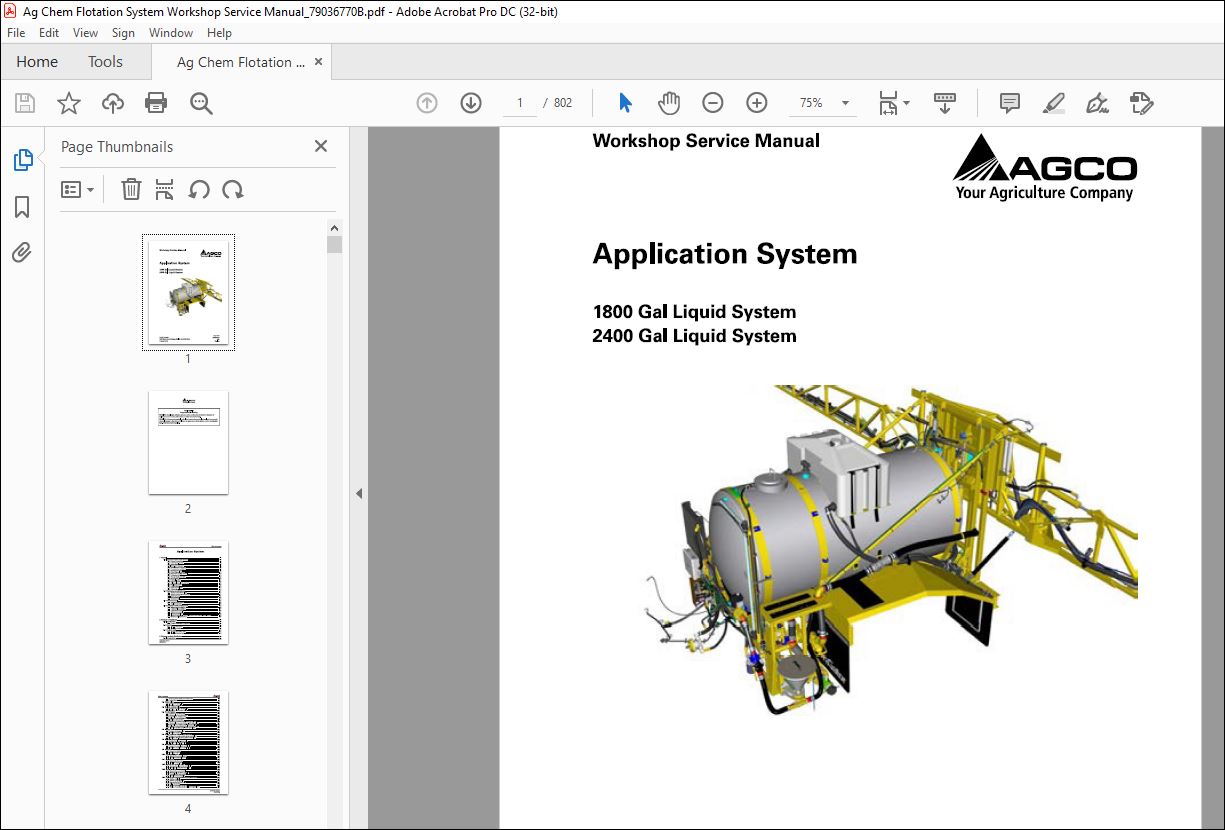Switch to the Home tab
Viewport: 1225px width, 830px height.
[37, 62]
